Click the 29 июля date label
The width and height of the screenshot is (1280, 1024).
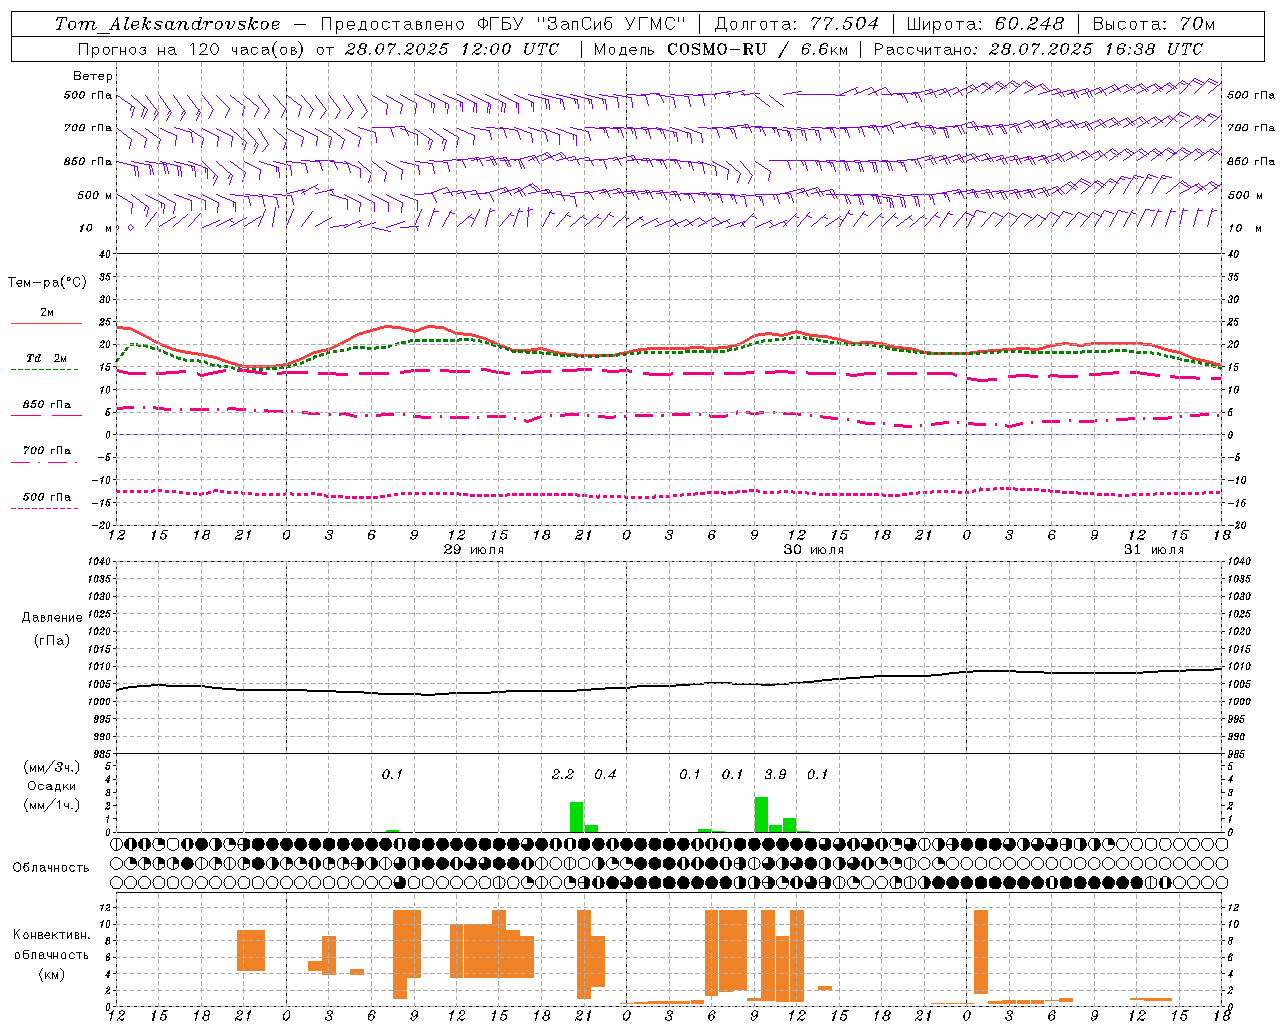[x=474, y=550]
